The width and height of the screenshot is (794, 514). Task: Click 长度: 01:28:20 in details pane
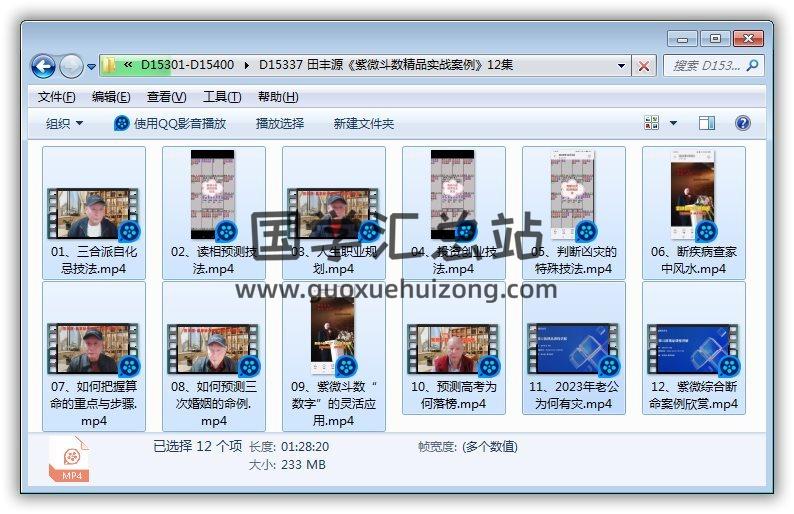coord(289,447)
